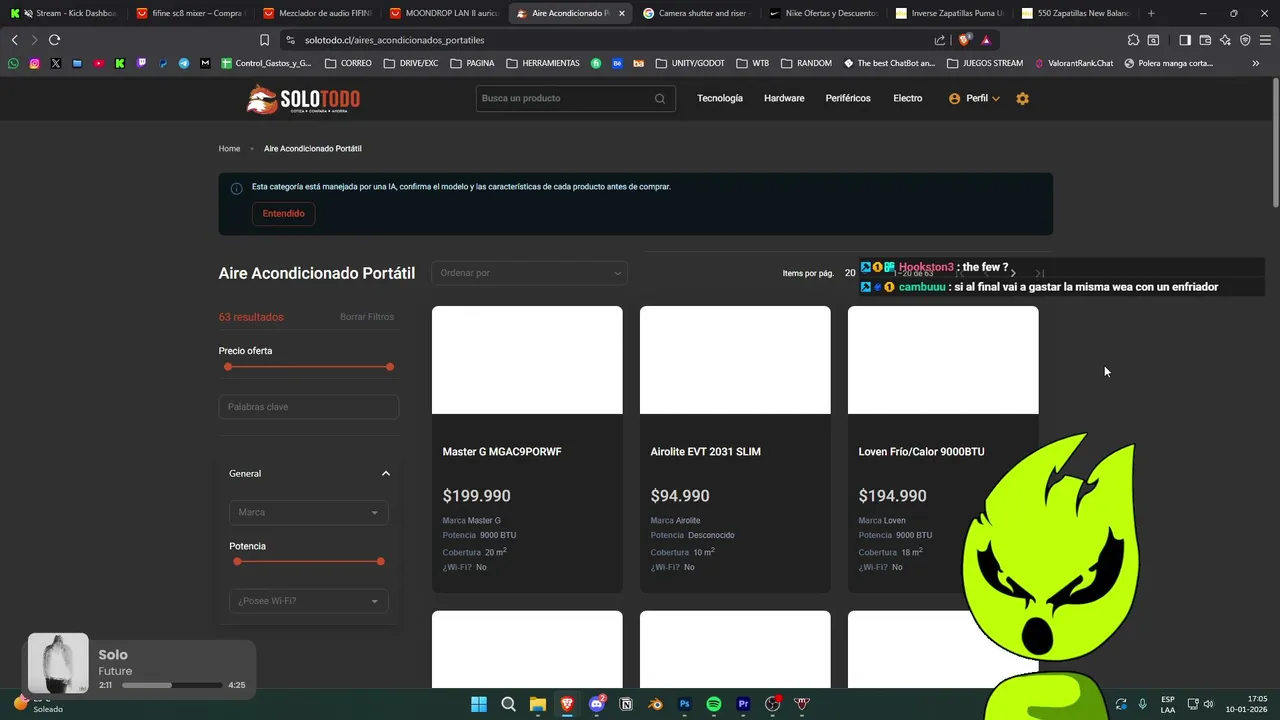Switch to the Nike Ofertas y Descuentos tab

coord(825,13)
